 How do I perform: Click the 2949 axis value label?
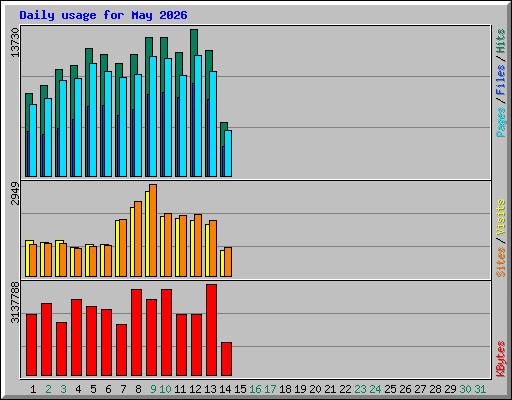point(15,193)
